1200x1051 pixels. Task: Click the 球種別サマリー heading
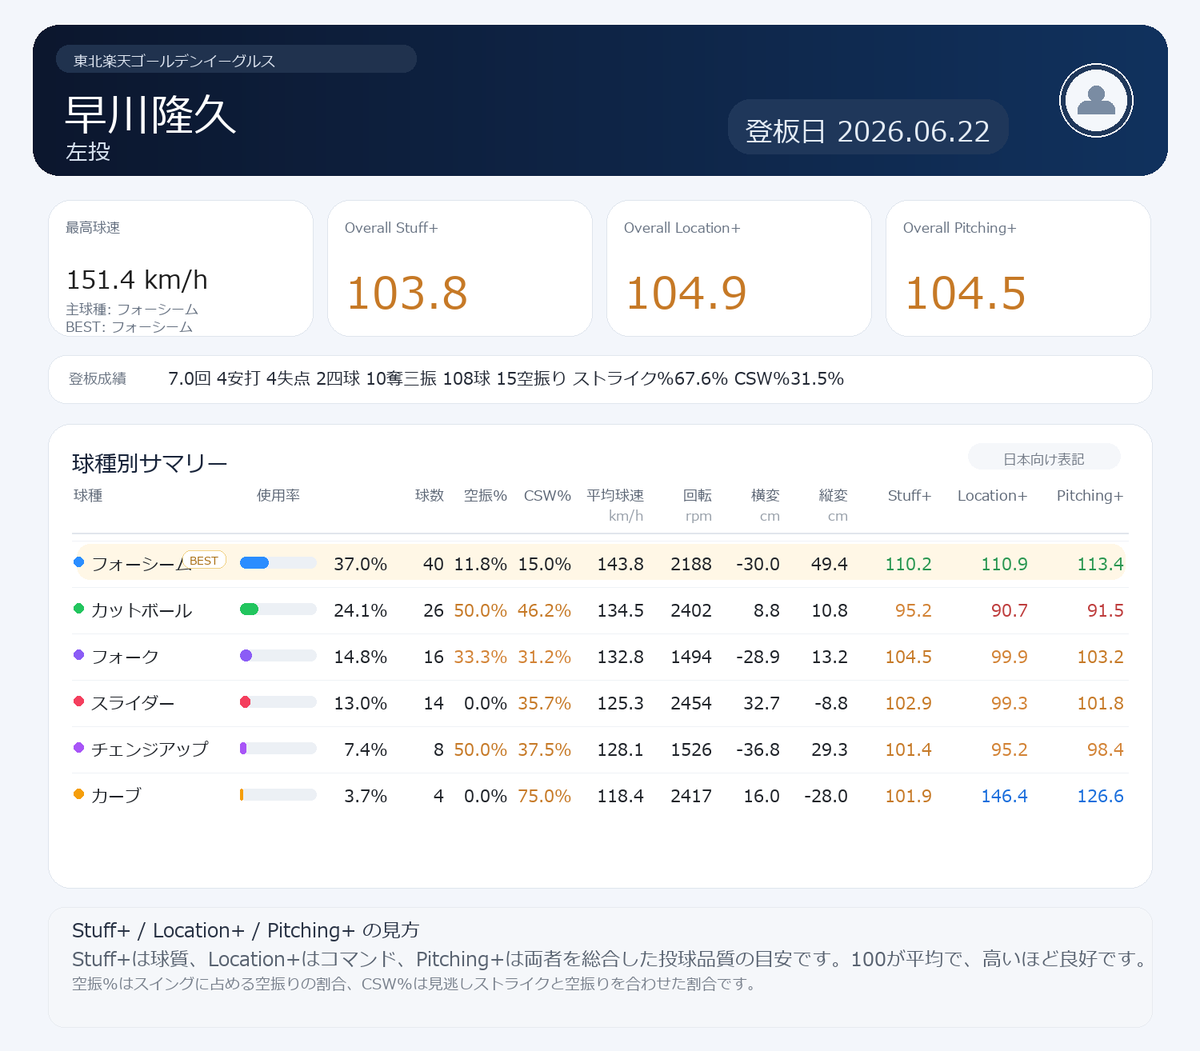[x=150, y=463]
